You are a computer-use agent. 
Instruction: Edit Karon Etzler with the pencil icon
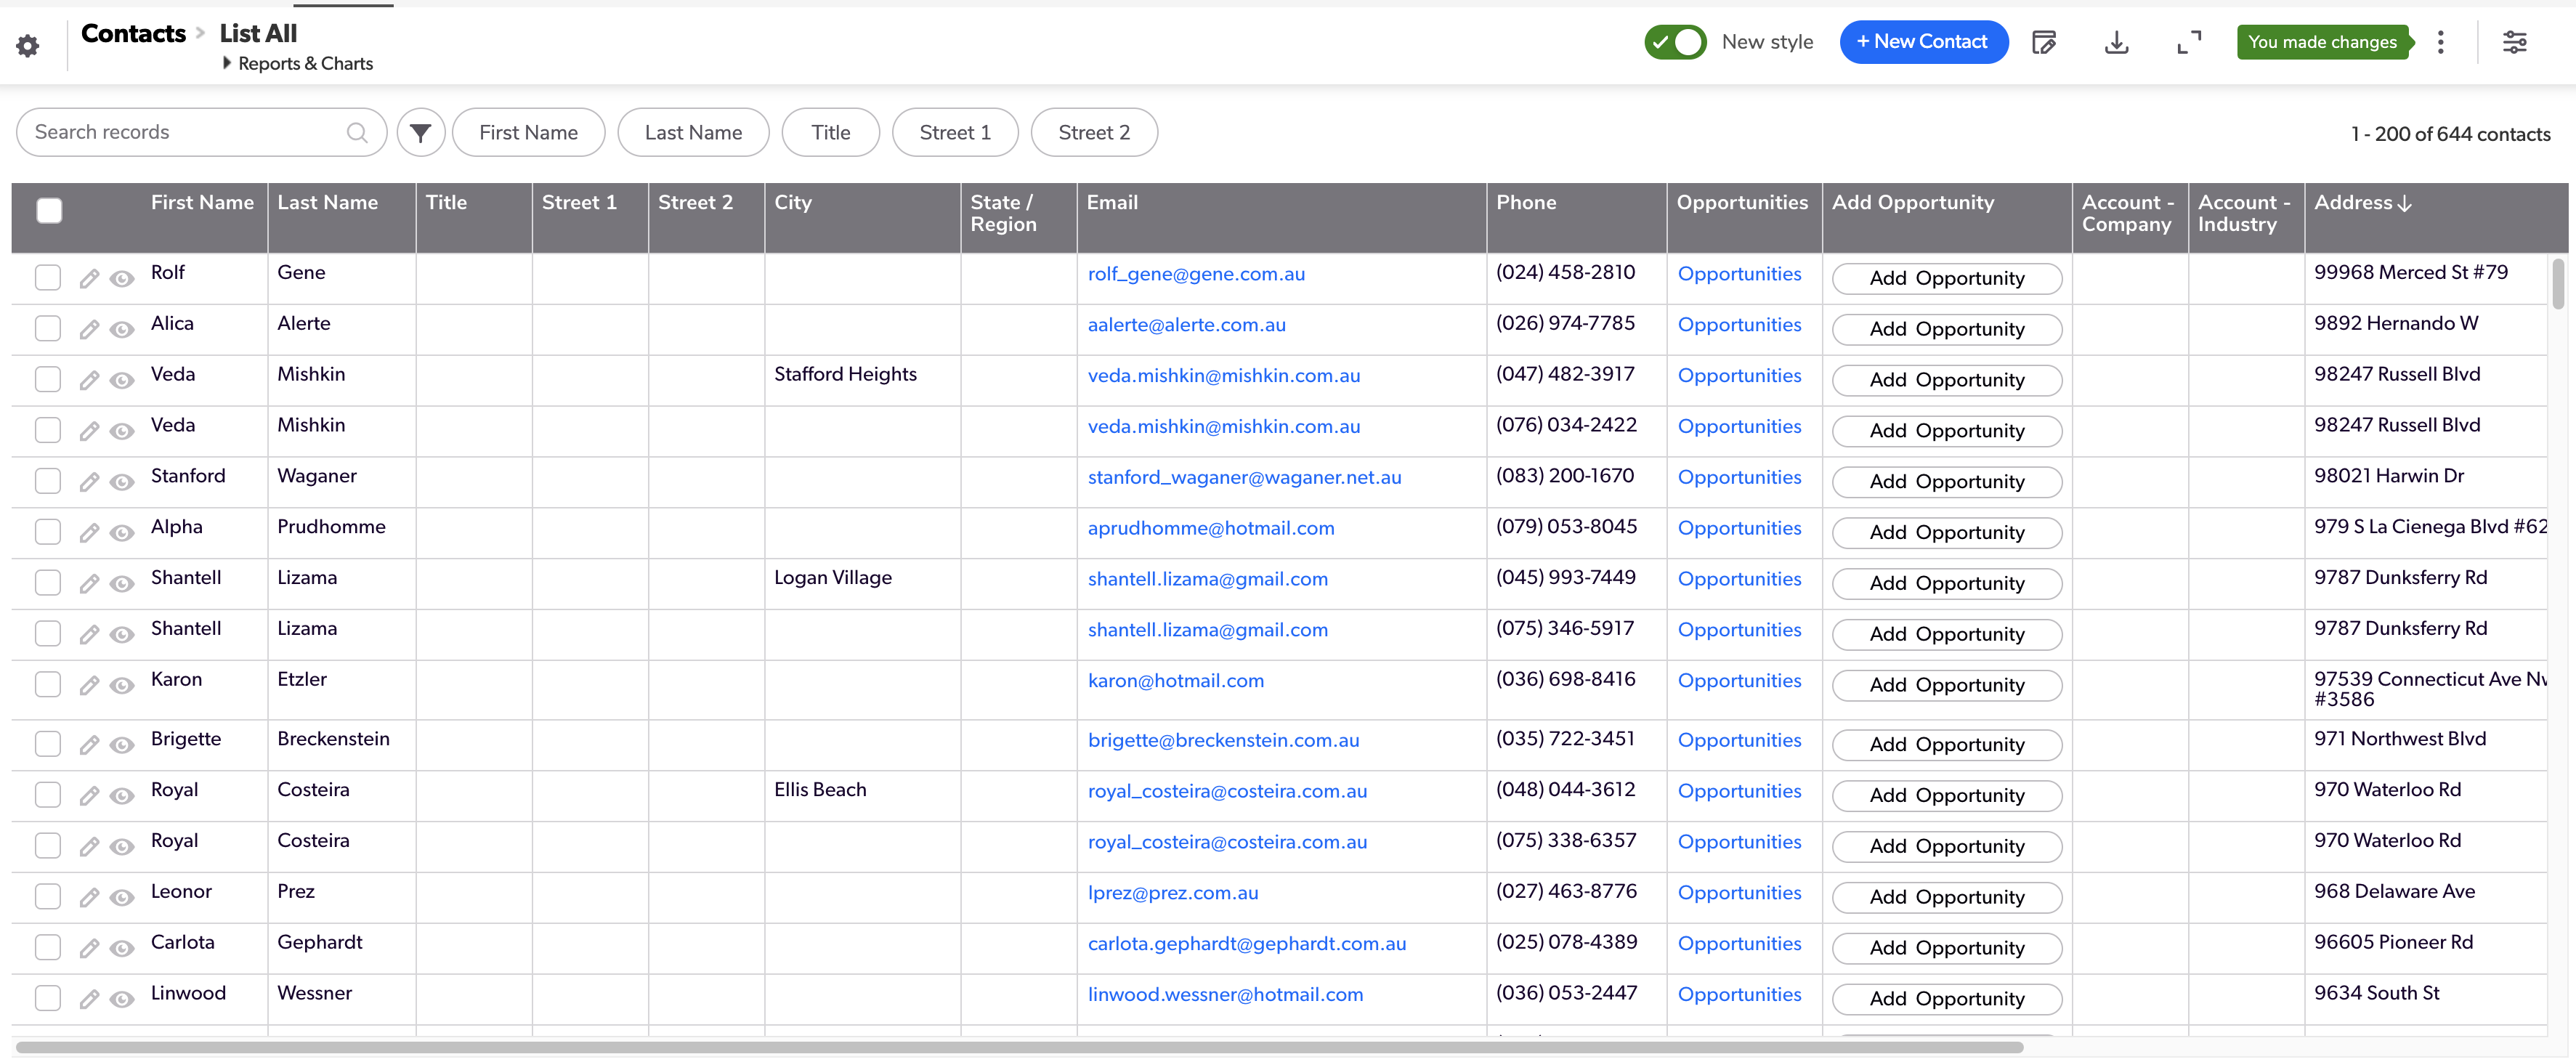click(89, 685)
